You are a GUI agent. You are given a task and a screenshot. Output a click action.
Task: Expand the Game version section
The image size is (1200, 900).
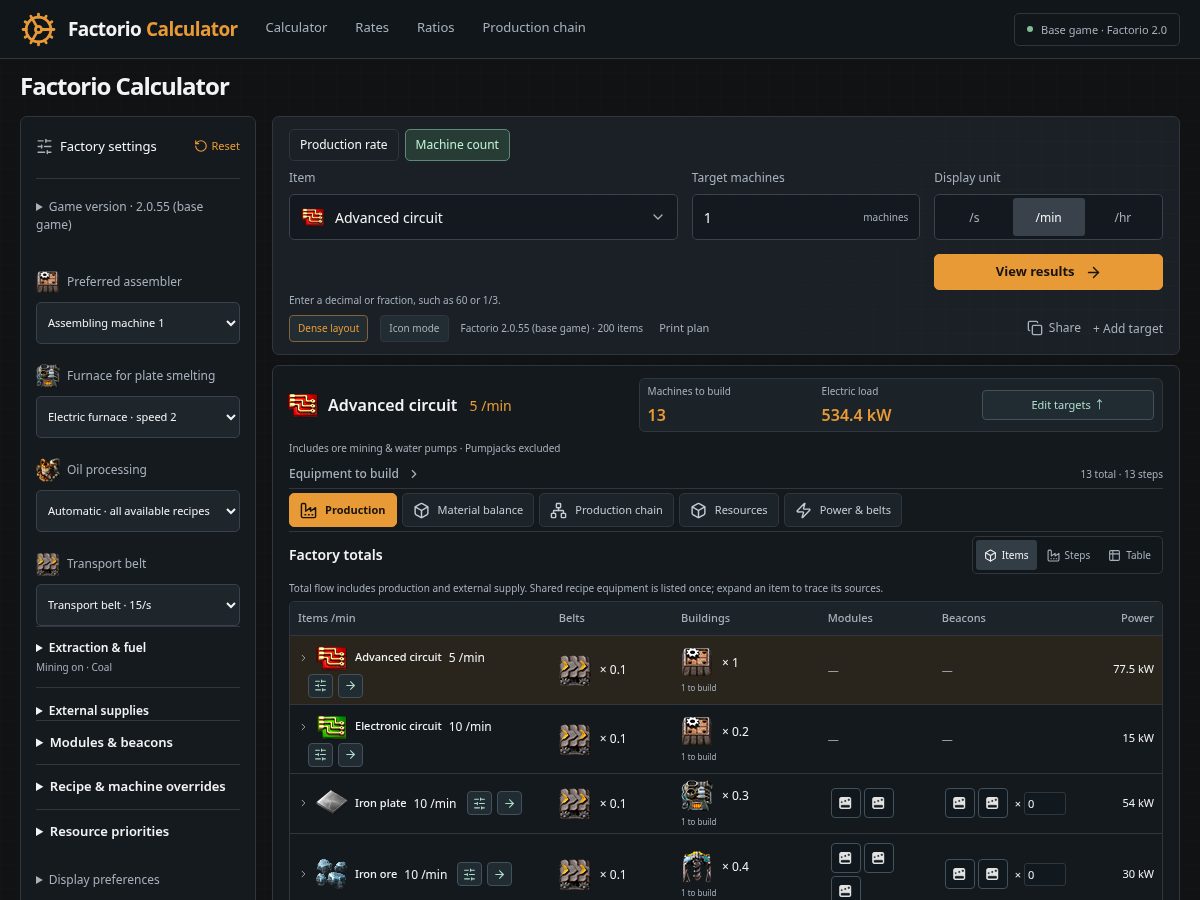coord(138,215)
